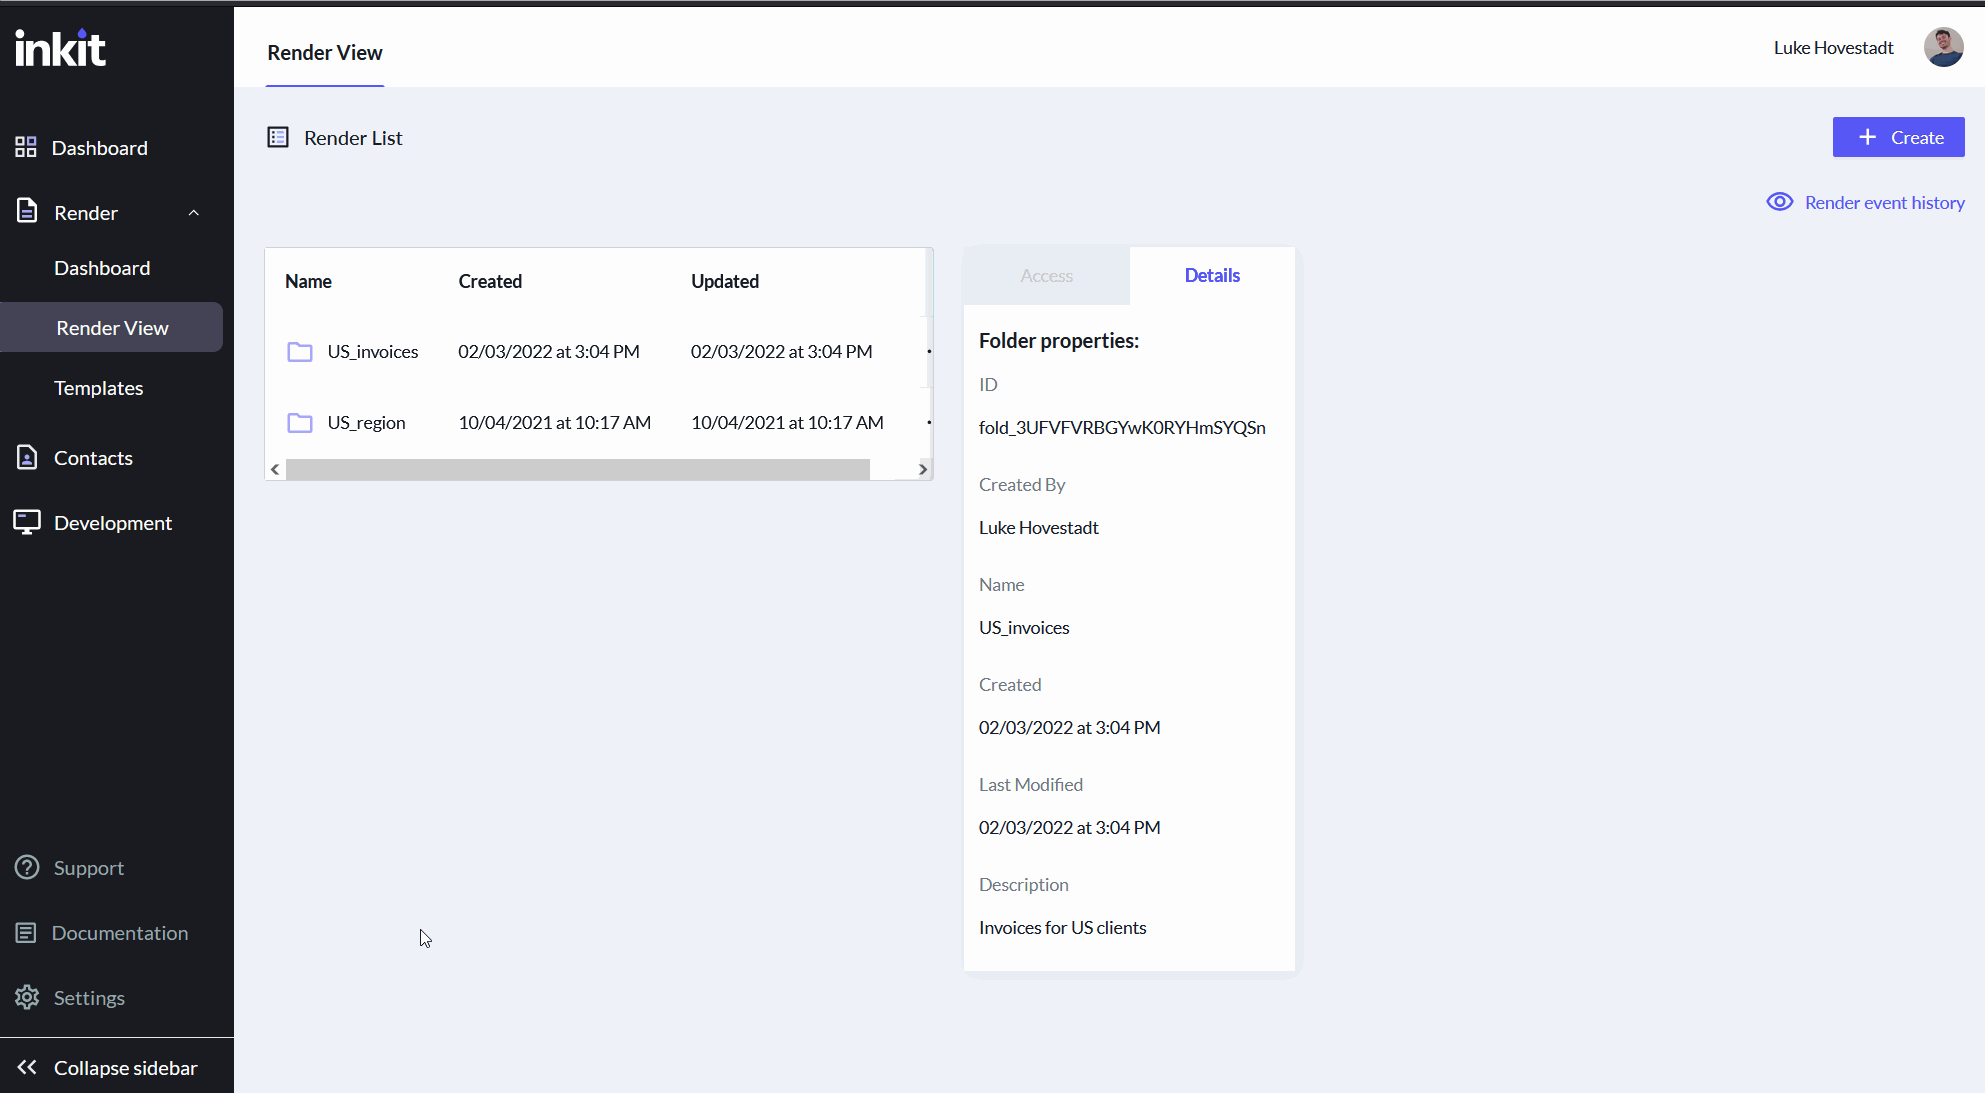Click the inkit logo

coord(60,48)
